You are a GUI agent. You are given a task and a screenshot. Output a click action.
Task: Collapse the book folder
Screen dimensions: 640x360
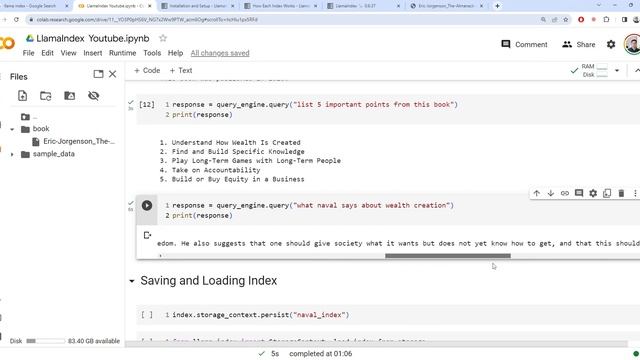pos(12,129)
